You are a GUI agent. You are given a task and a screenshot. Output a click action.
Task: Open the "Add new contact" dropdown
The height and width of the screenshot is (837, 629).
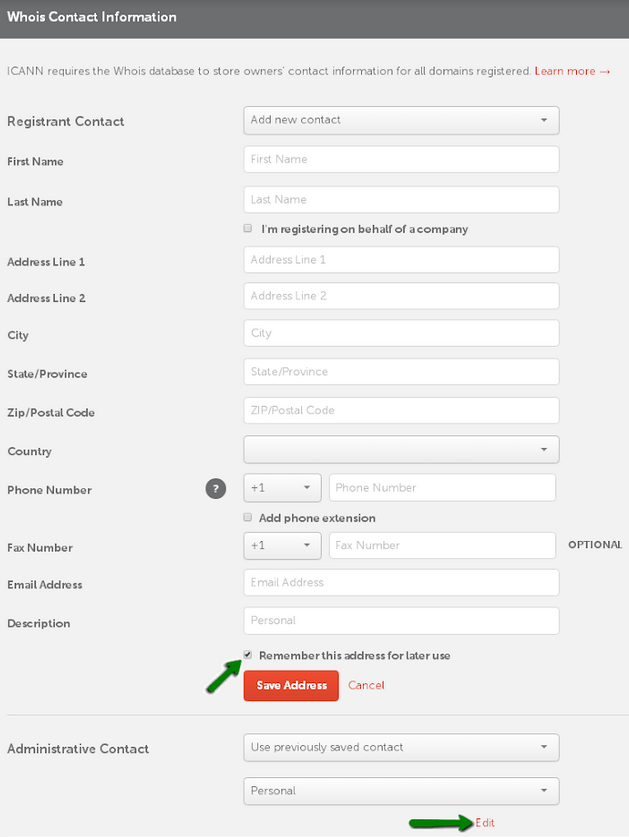[400, 120]
